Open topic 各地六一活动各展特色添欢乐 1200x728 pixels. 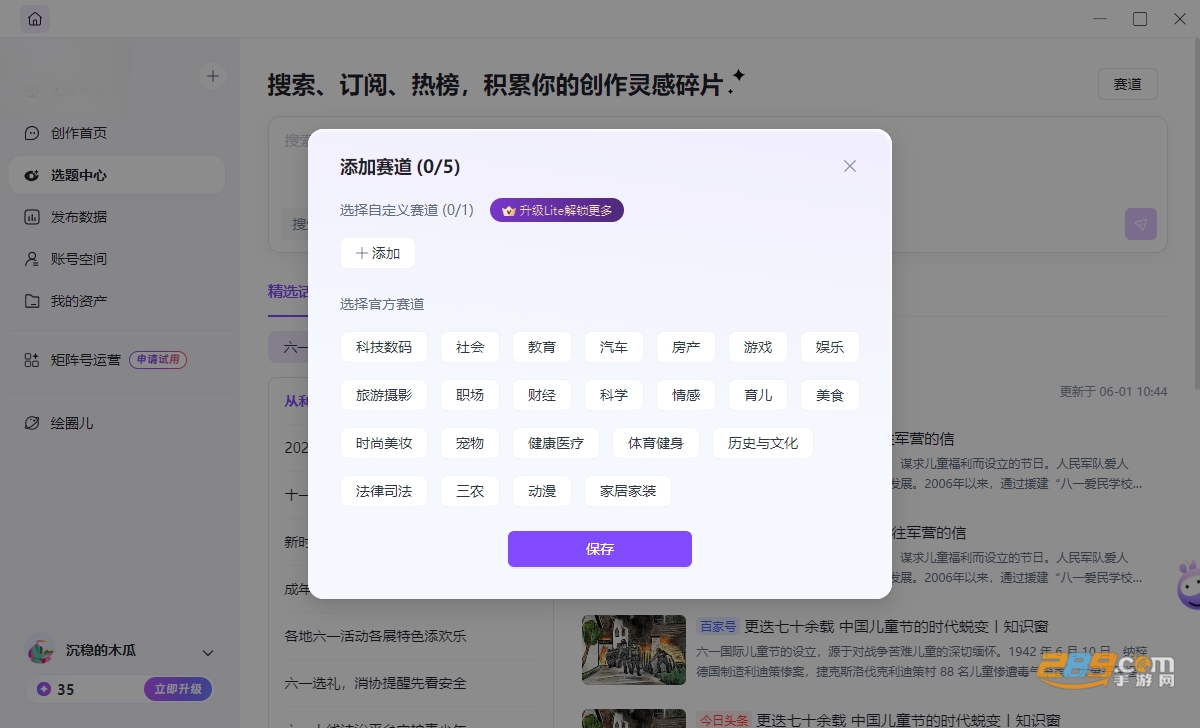coord(375,636)
